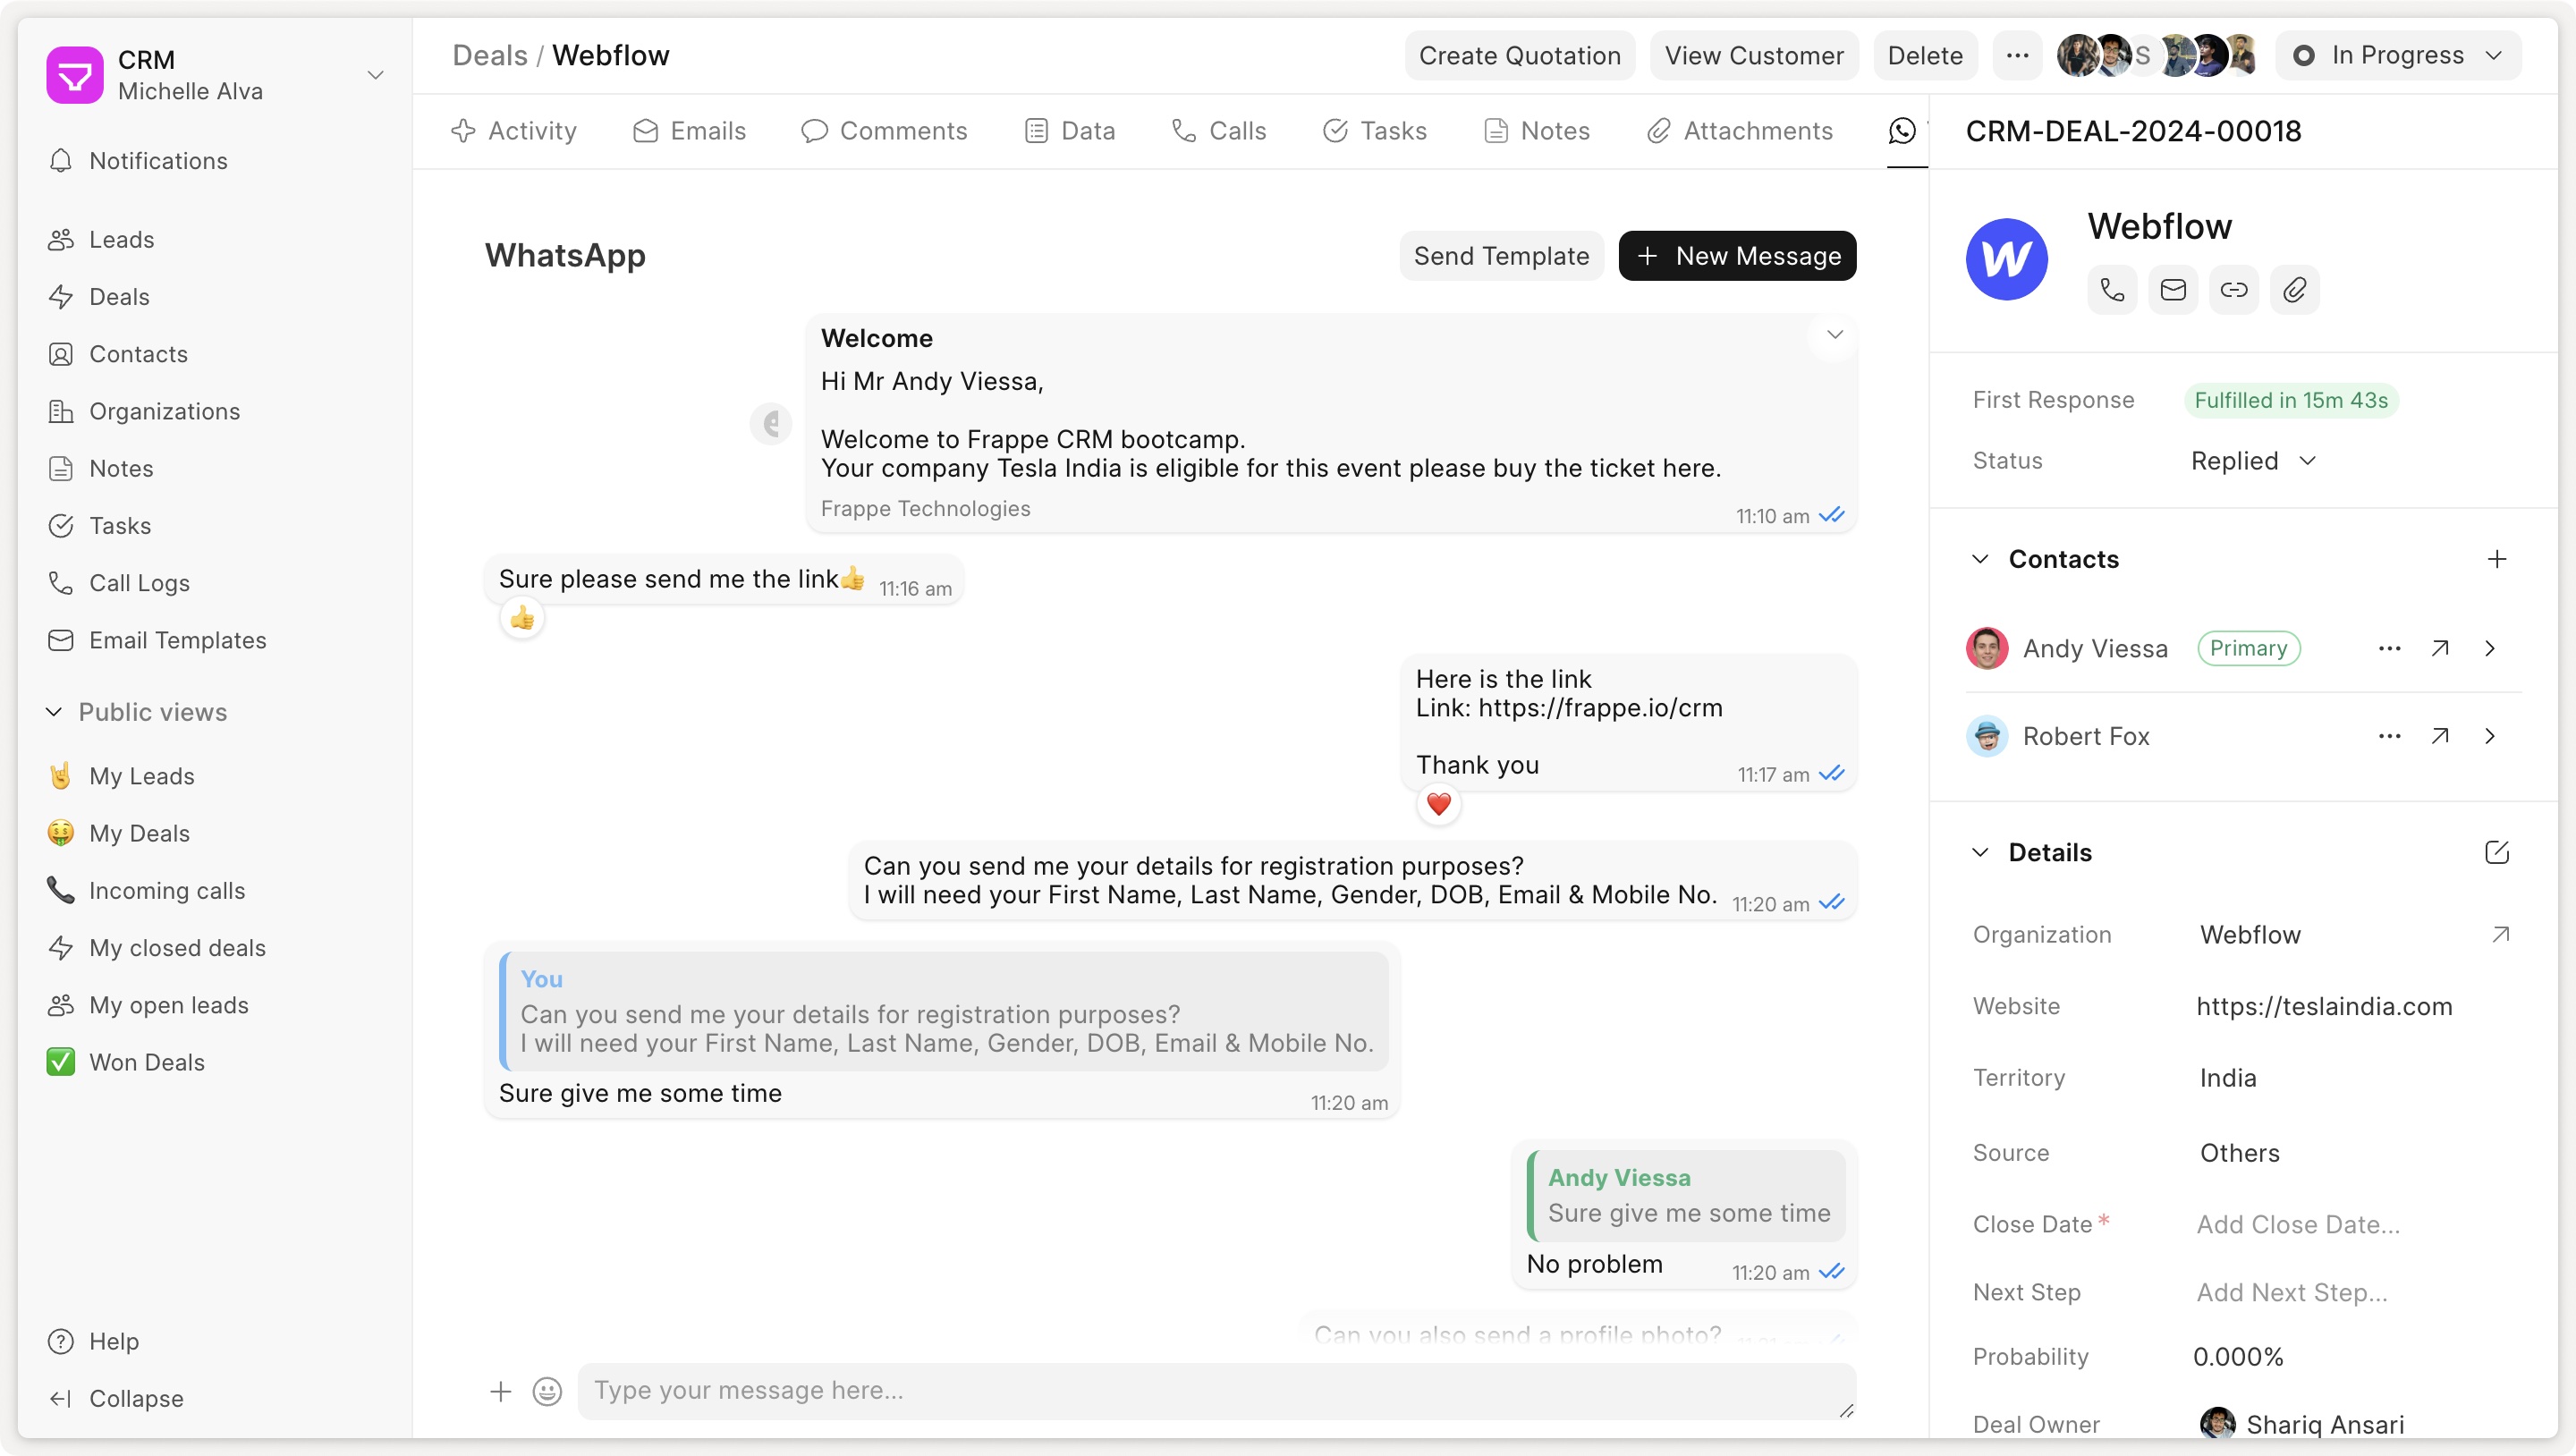The image size is (2576, 1456).
Task: Click the Webflow logo avatar
Action: coord(2007,259)
